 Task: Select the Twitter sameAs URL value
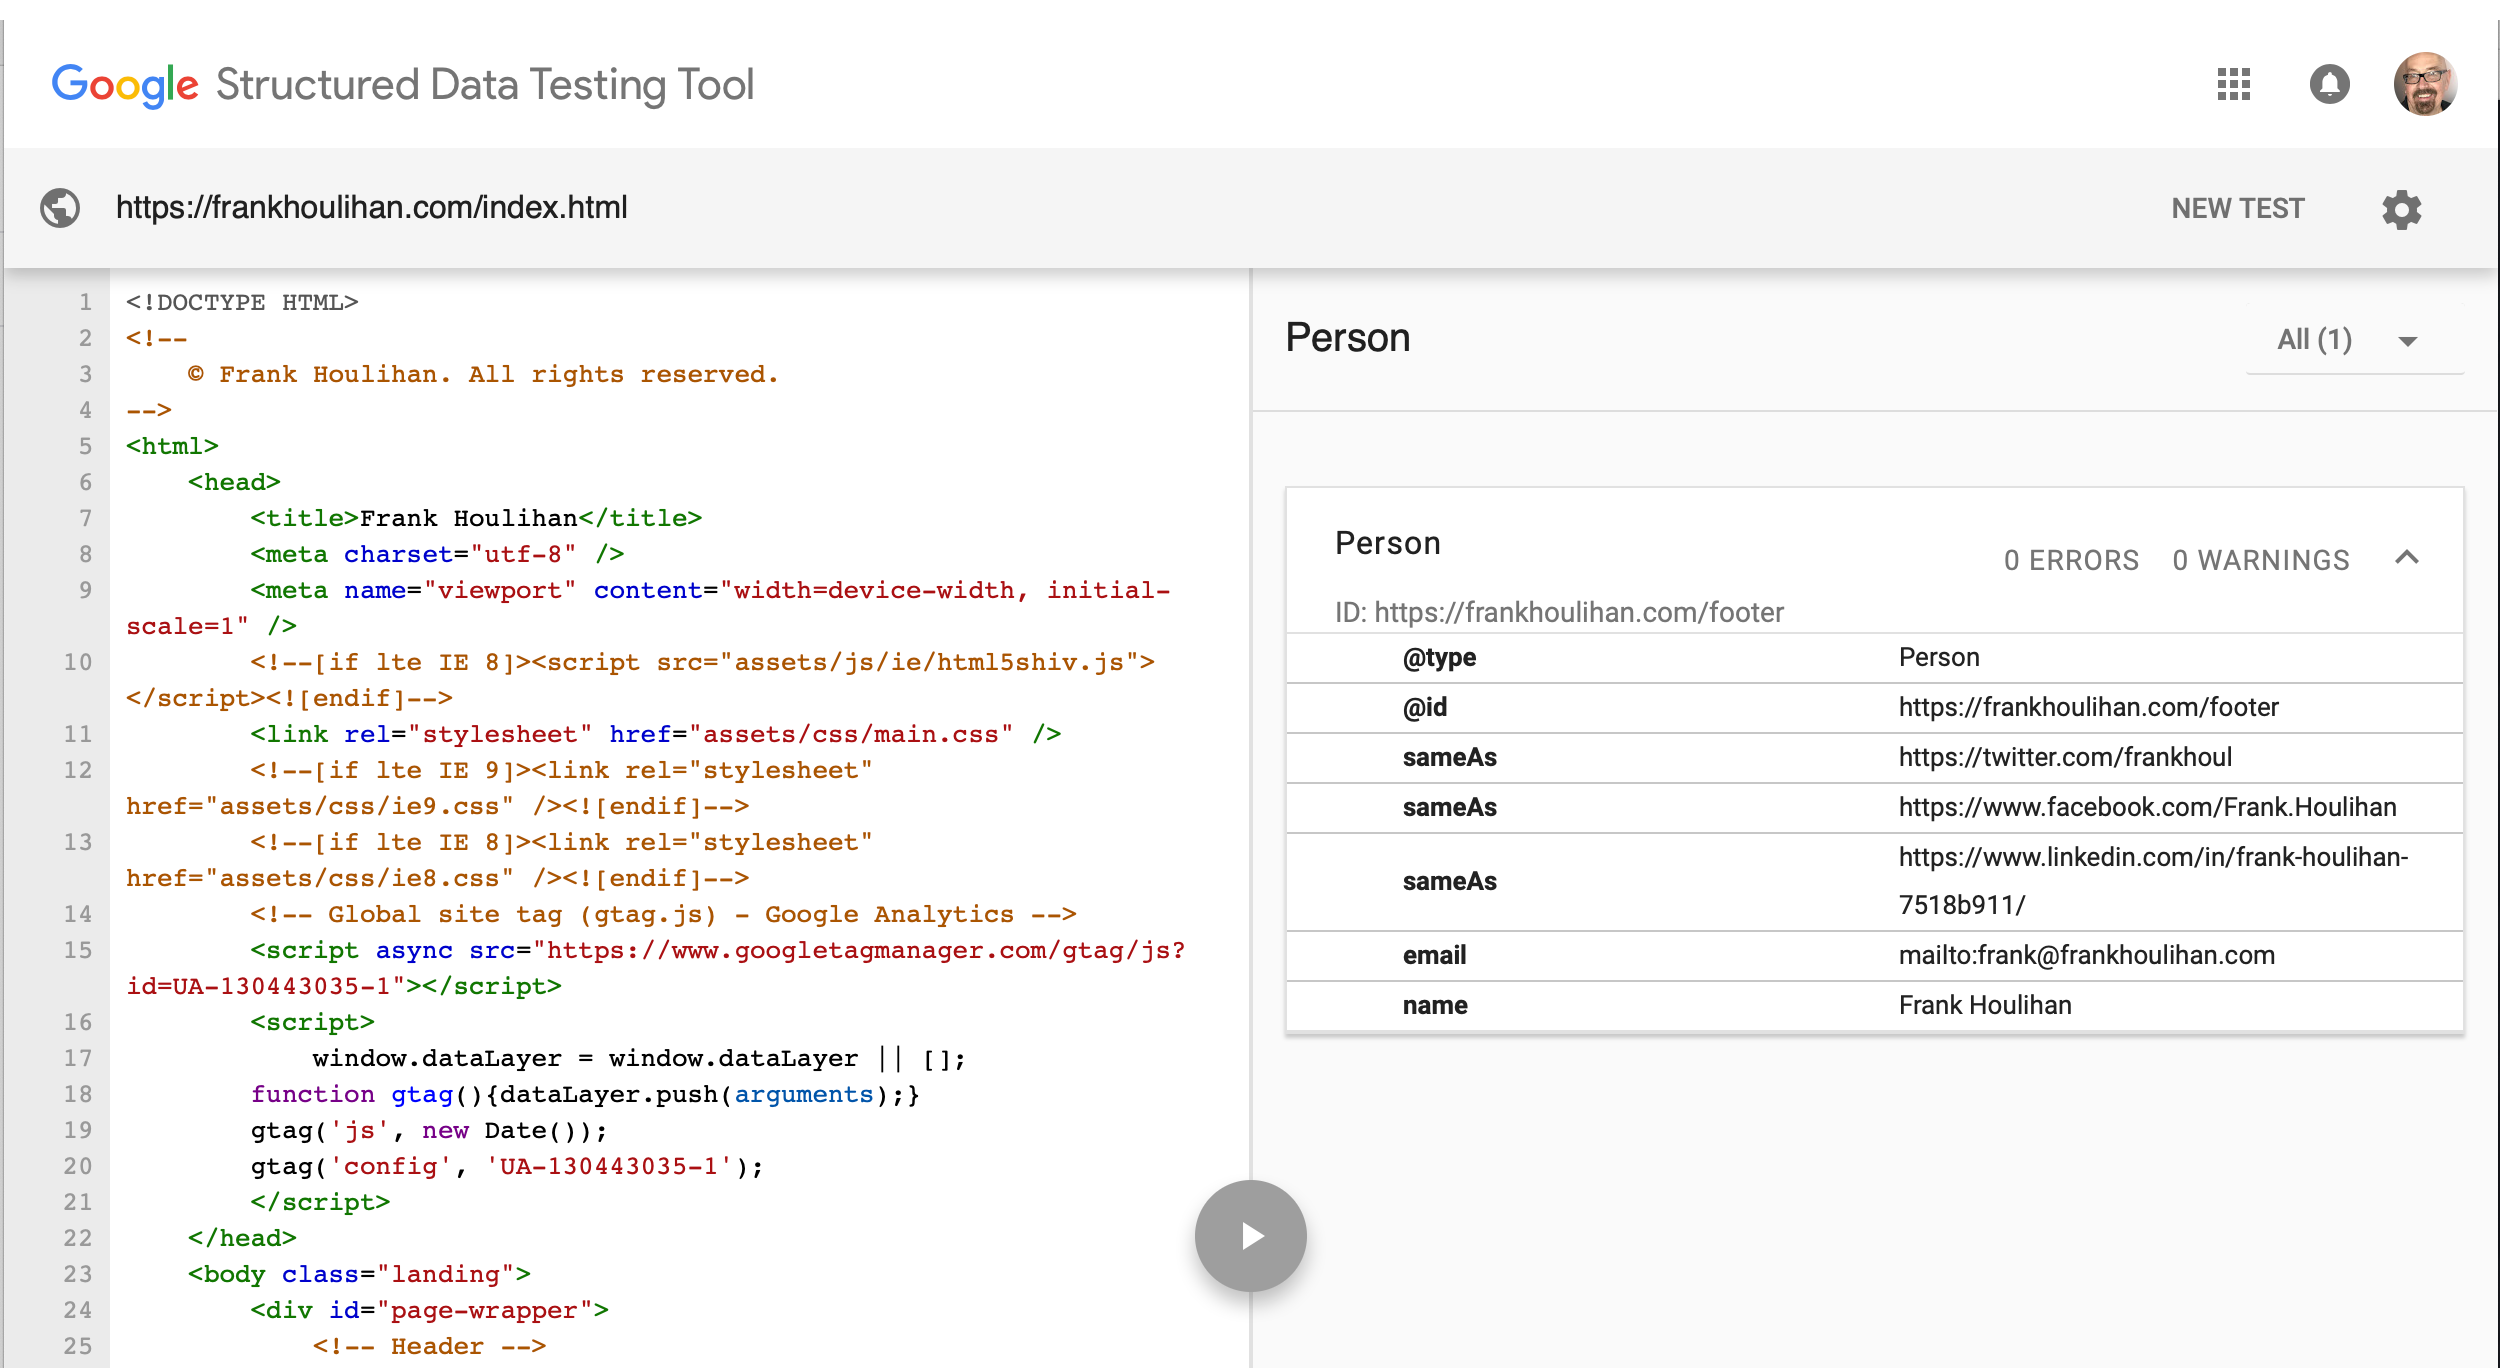pyautogui.click(x=2065, y=758)
